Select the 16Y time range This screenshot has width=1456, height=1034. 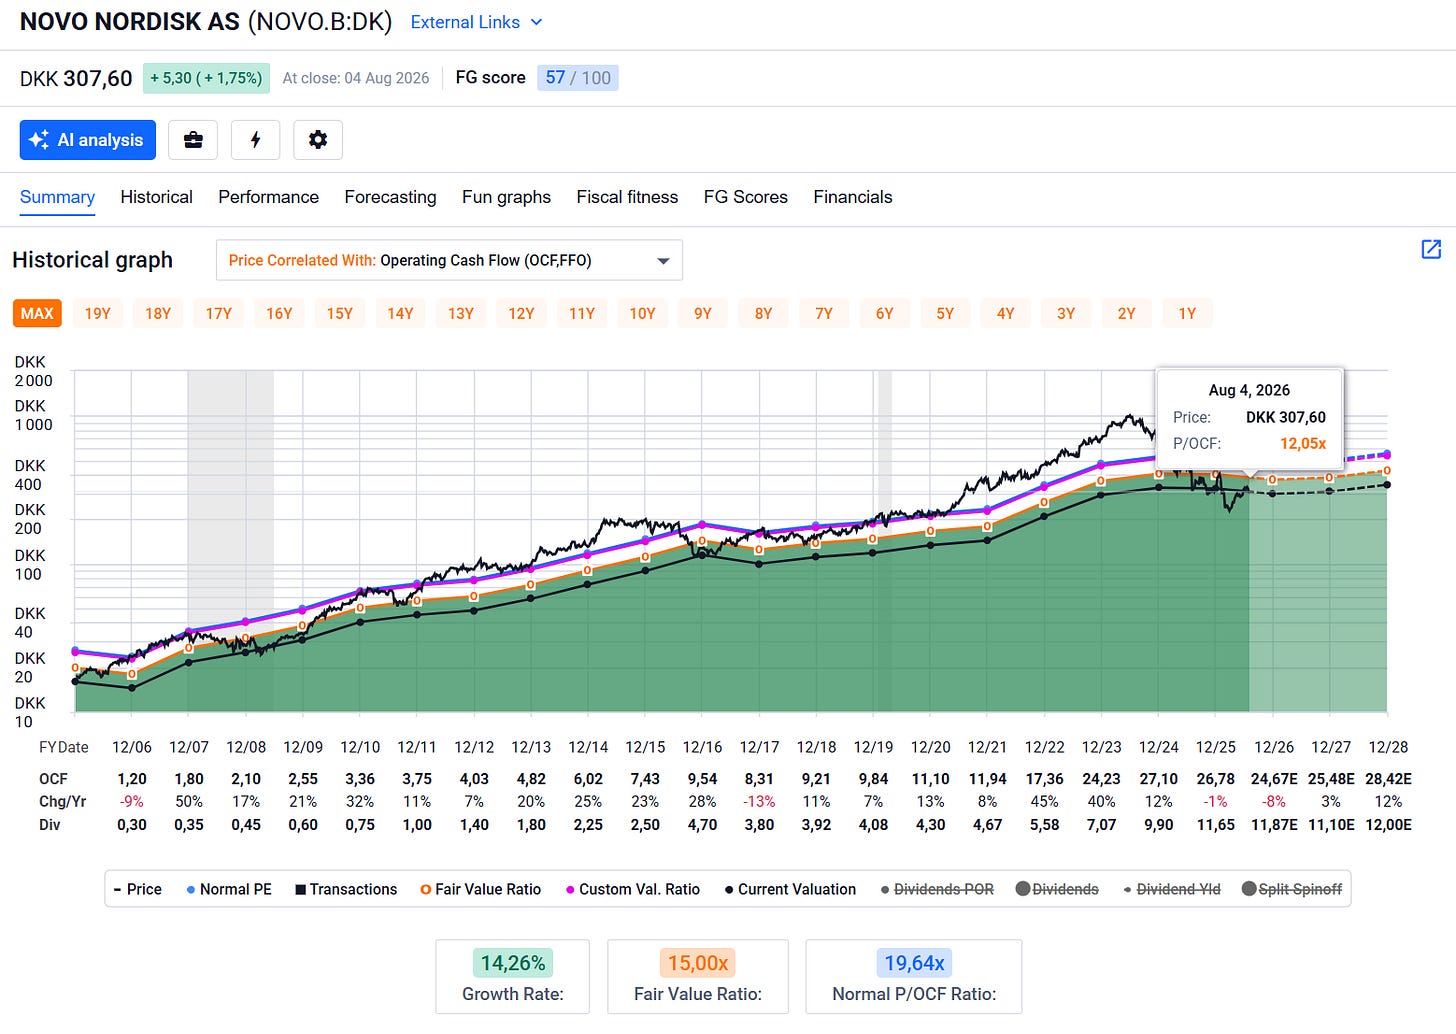coord(279,313)
